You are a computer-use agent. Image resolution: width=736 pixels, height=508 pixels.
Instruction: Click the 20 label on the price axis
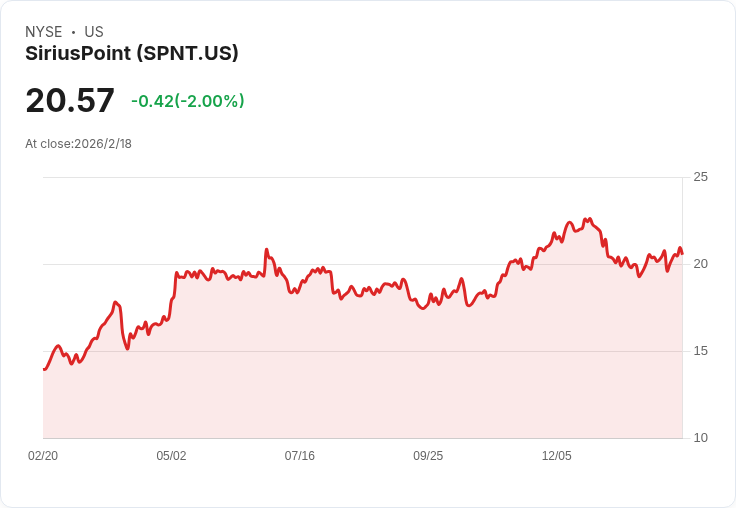(x=700, y=264)
